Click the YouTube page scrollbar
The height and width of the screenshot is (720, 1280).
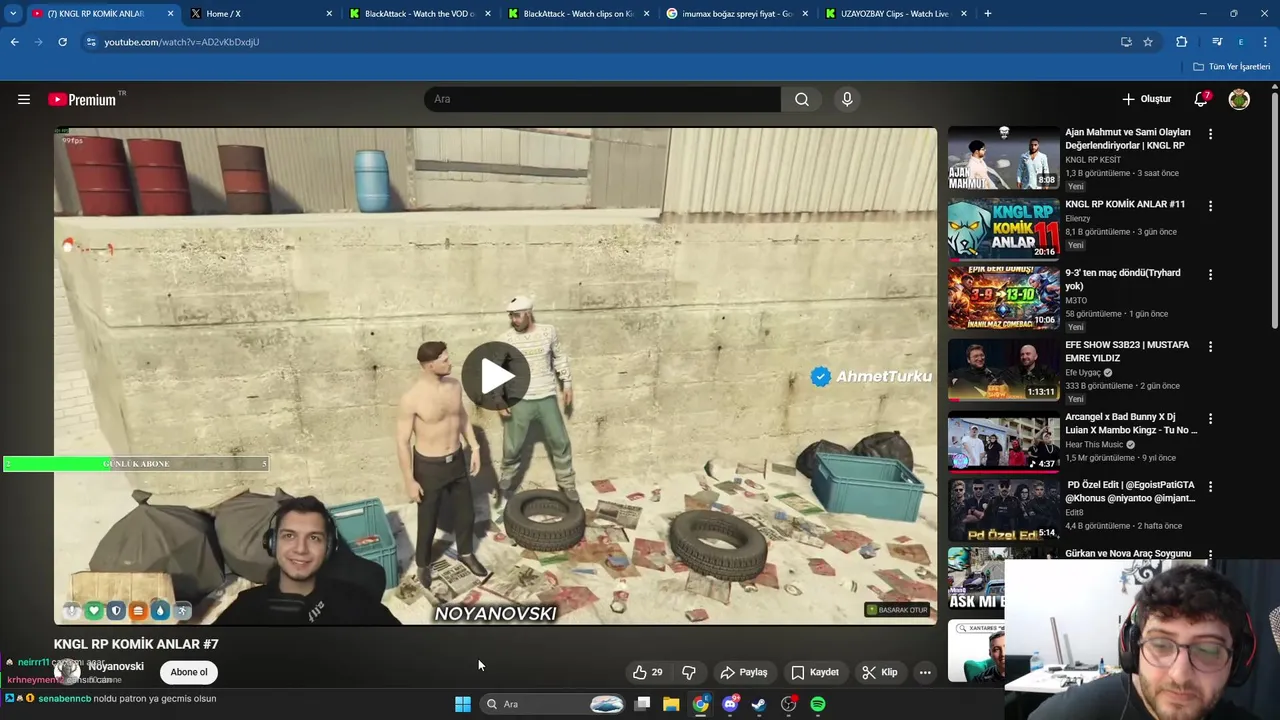[1275, 210]
